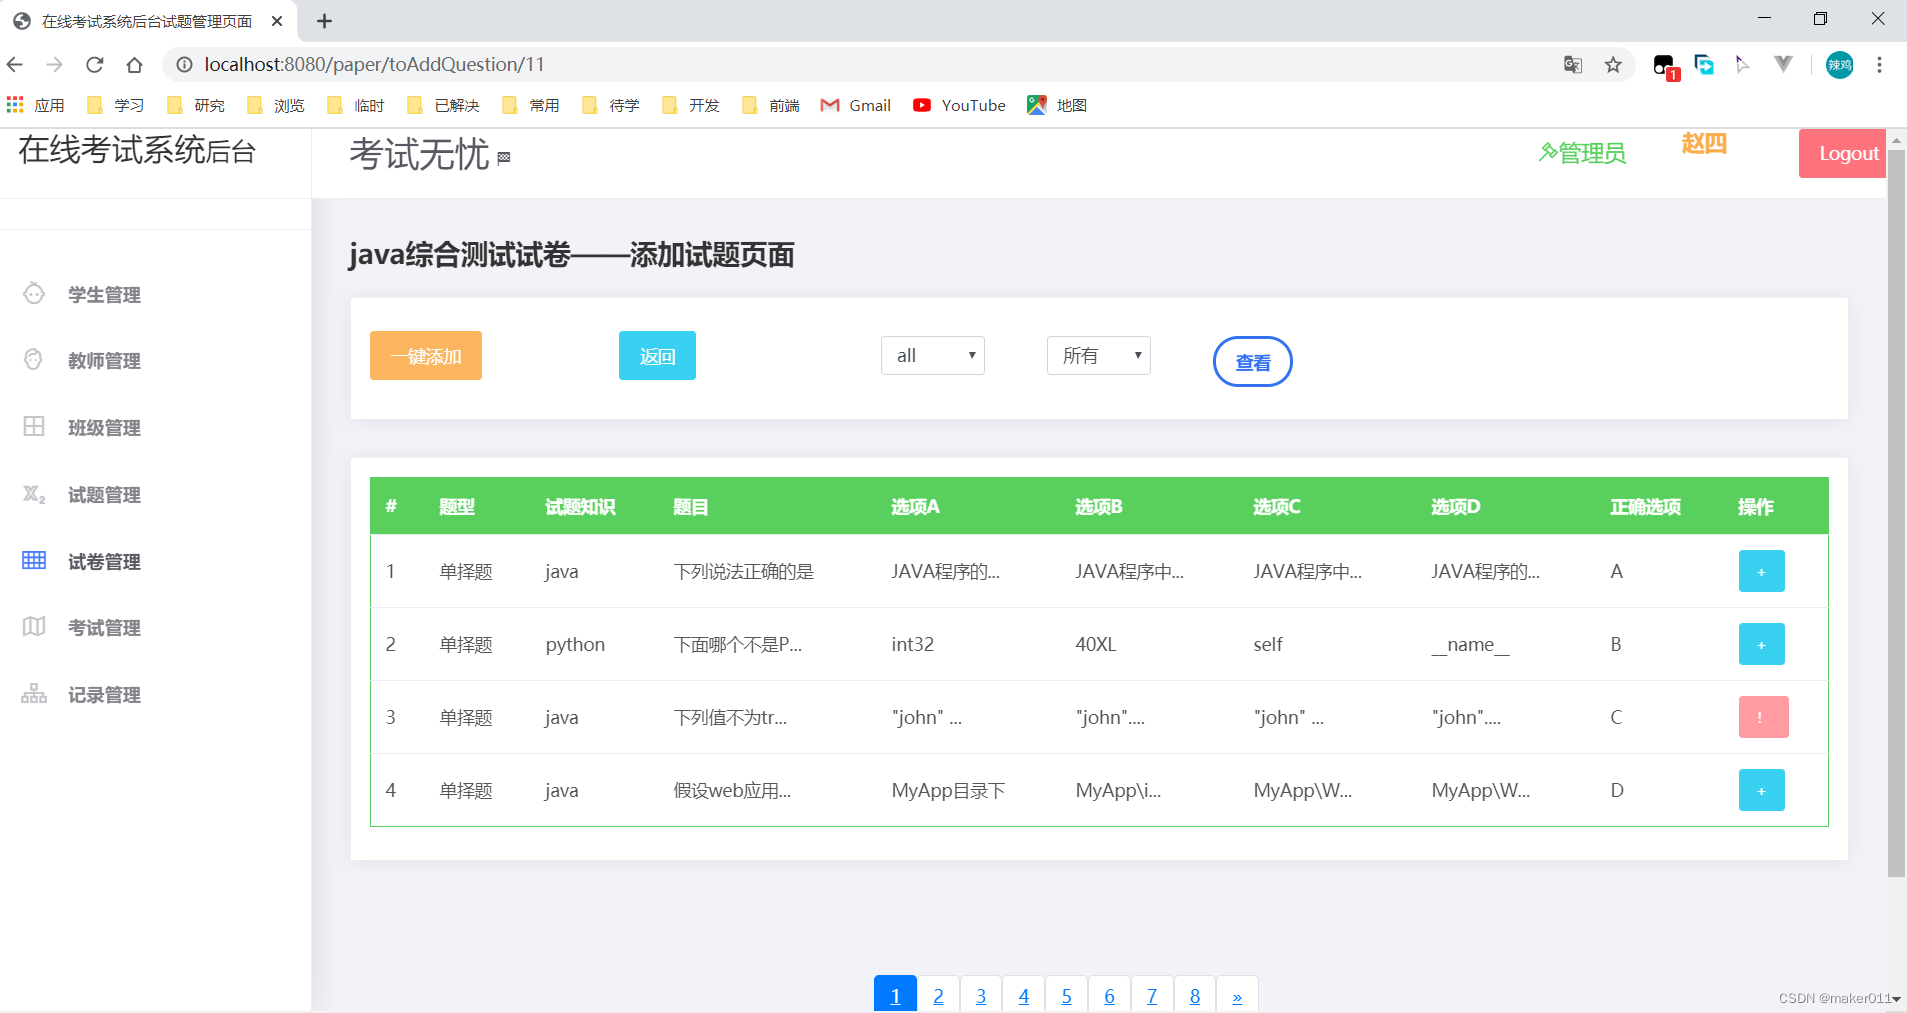Image resolution: width=1907 pixels, height=1013 pixels.
Task: Open Gmail from the bookmarks bar icon
Action: pyautogui.click(x=831, y=105)
